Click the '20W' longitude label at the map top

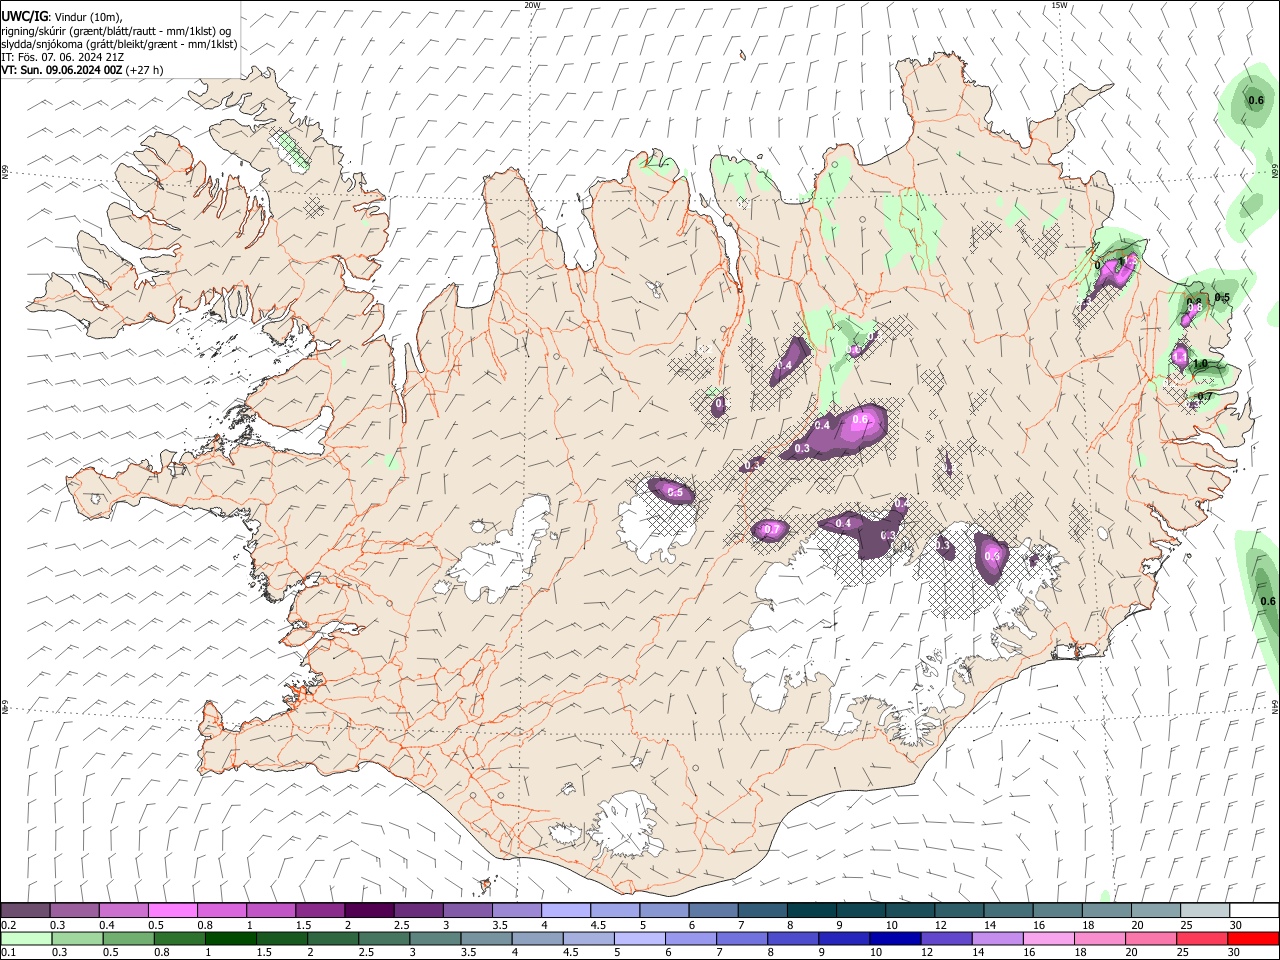click(x=532, y=5)
